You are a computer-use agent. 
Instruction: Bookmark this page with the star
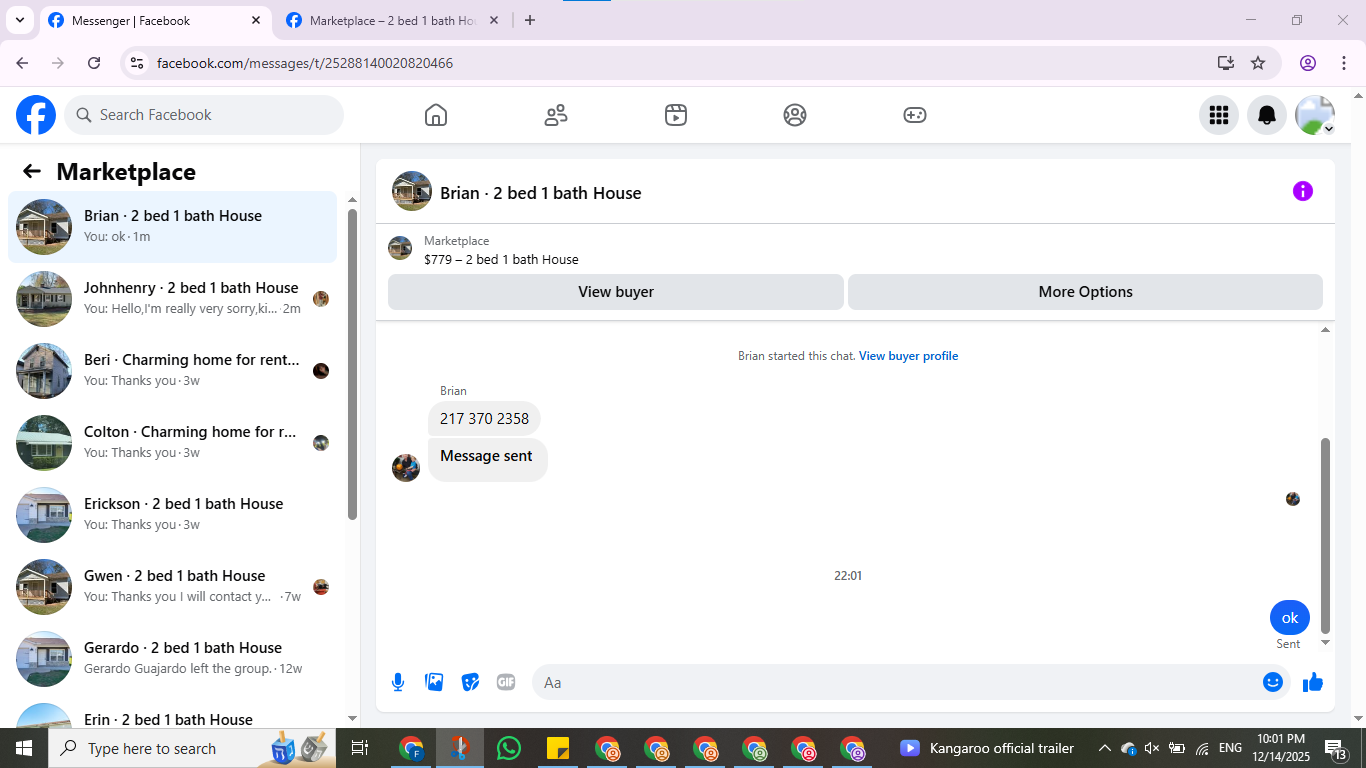[x=1258, y=63]
